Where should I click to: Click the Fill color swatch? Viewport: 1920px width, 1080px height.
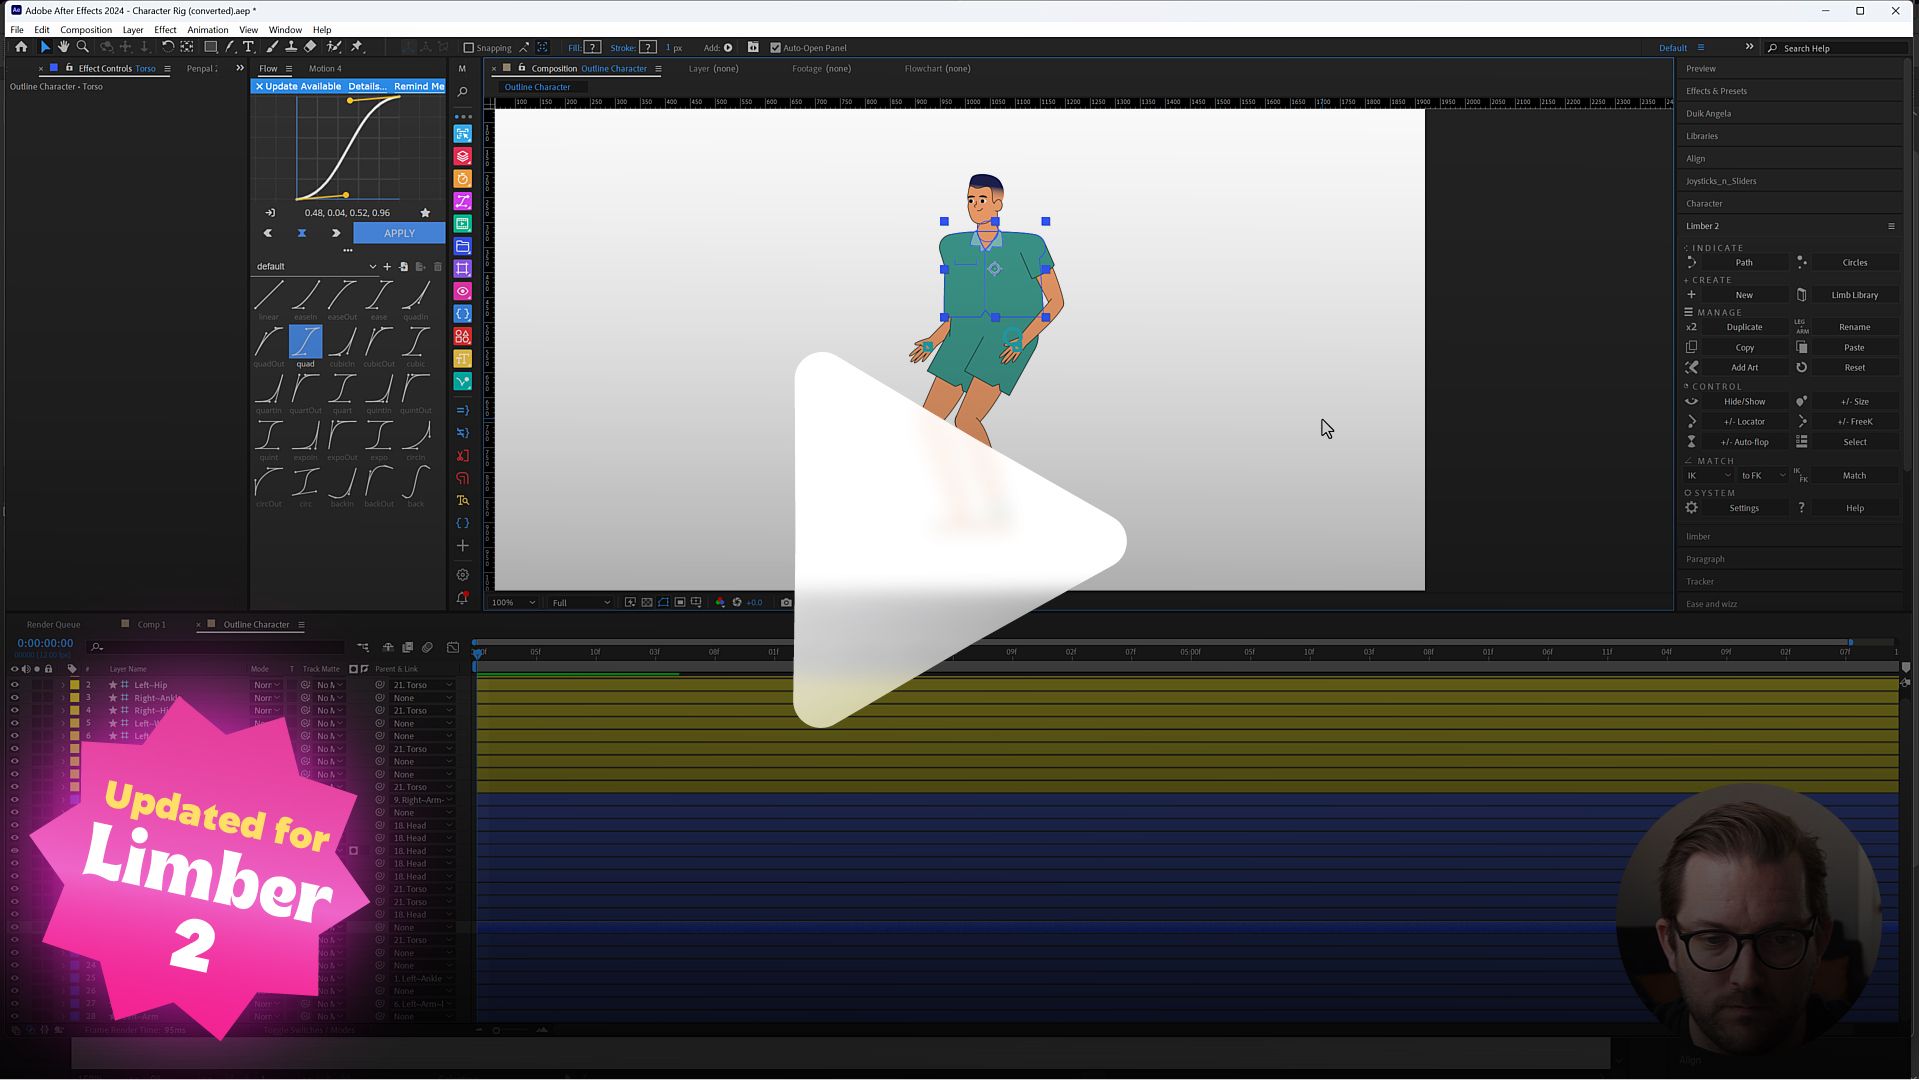pos(592,48)
